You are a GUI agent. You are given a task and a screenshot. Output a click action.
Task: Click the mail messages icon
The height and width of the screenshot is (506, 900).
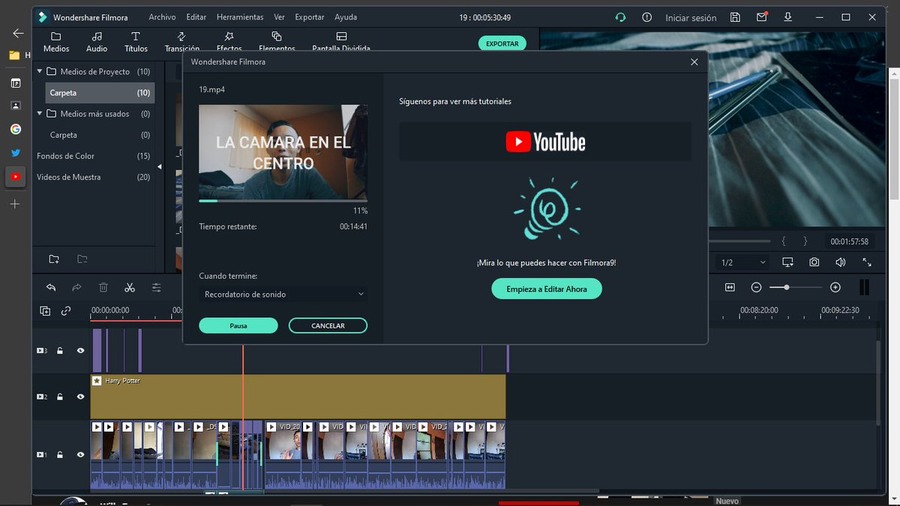(x=762, y=17)
